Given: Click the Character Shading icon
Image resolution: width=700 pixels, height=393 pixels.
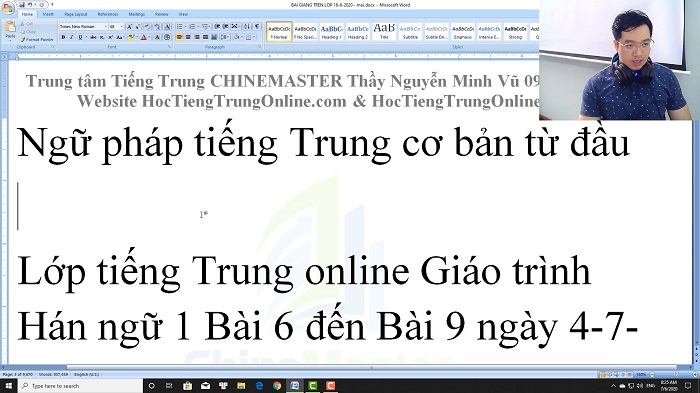Looking at the screenshot, I should (x=158, y=38).
